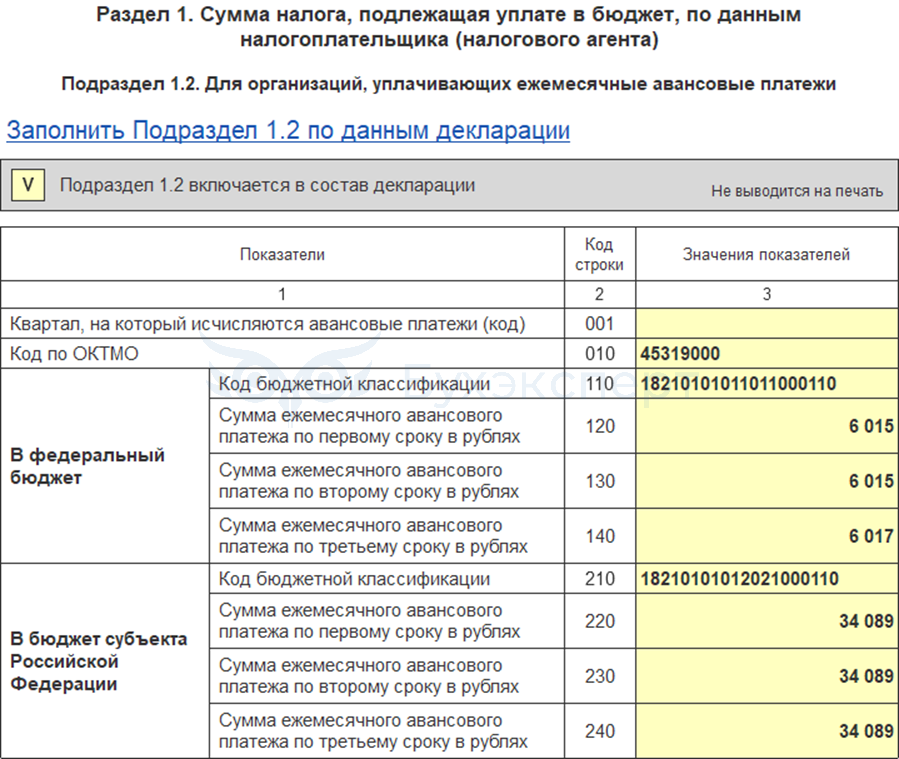The image size is (899, 759).
Task: Click row code 240
Action: 600,731
